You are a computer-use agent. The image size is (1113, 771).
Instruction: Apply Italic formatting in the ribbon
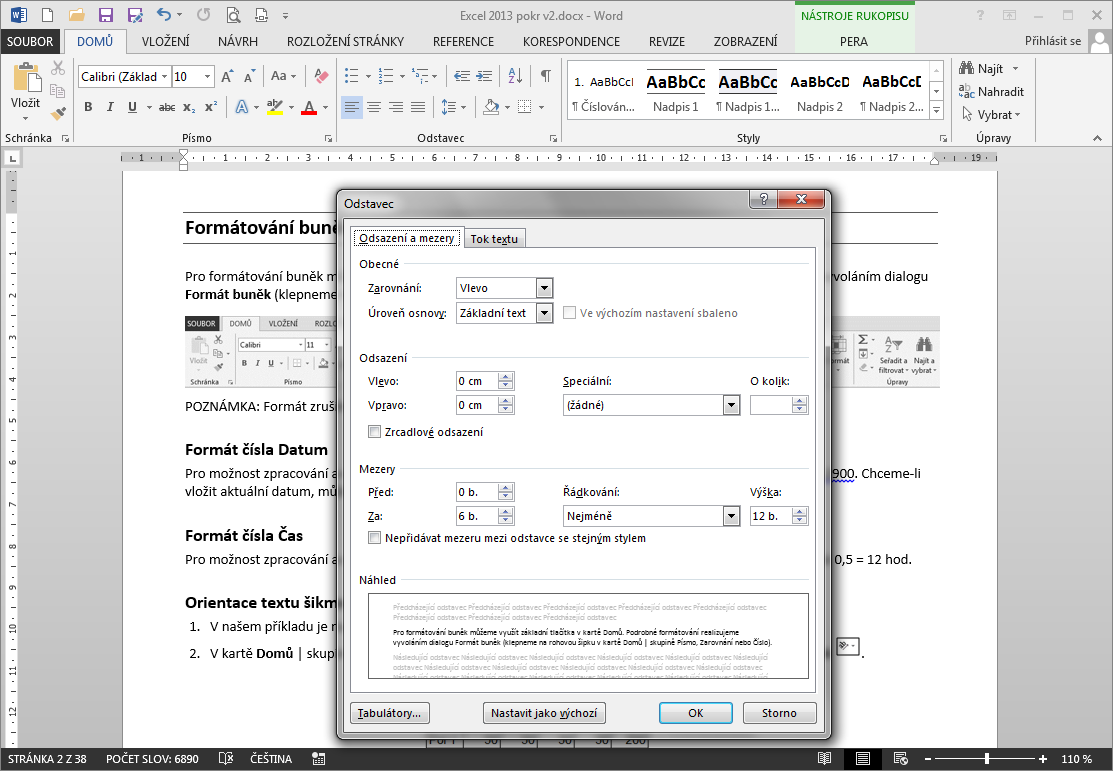110,107
